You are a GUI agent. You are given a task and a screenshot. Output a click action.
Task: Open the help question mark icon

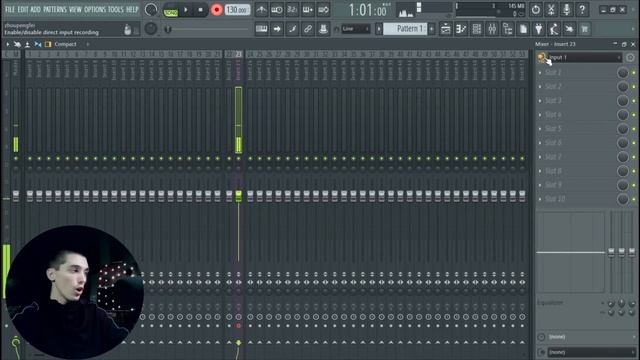click(x=582, y=9)
